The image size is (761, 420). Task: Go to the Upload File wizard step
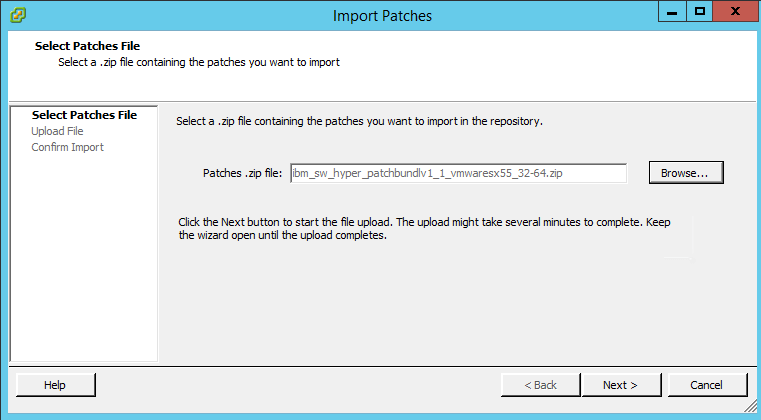pyautogui.click(x=57, y=131)
